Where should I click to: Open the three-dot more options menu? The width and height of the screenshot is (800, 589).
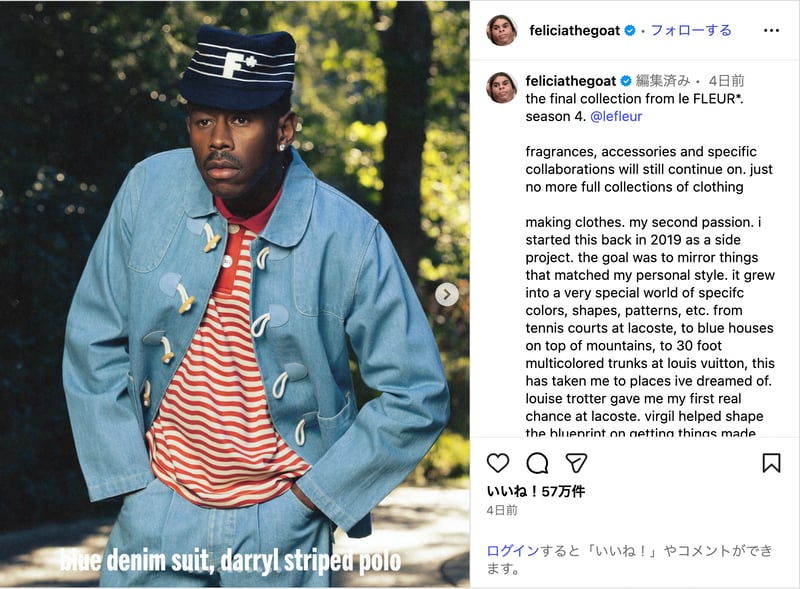pos(771,31)
